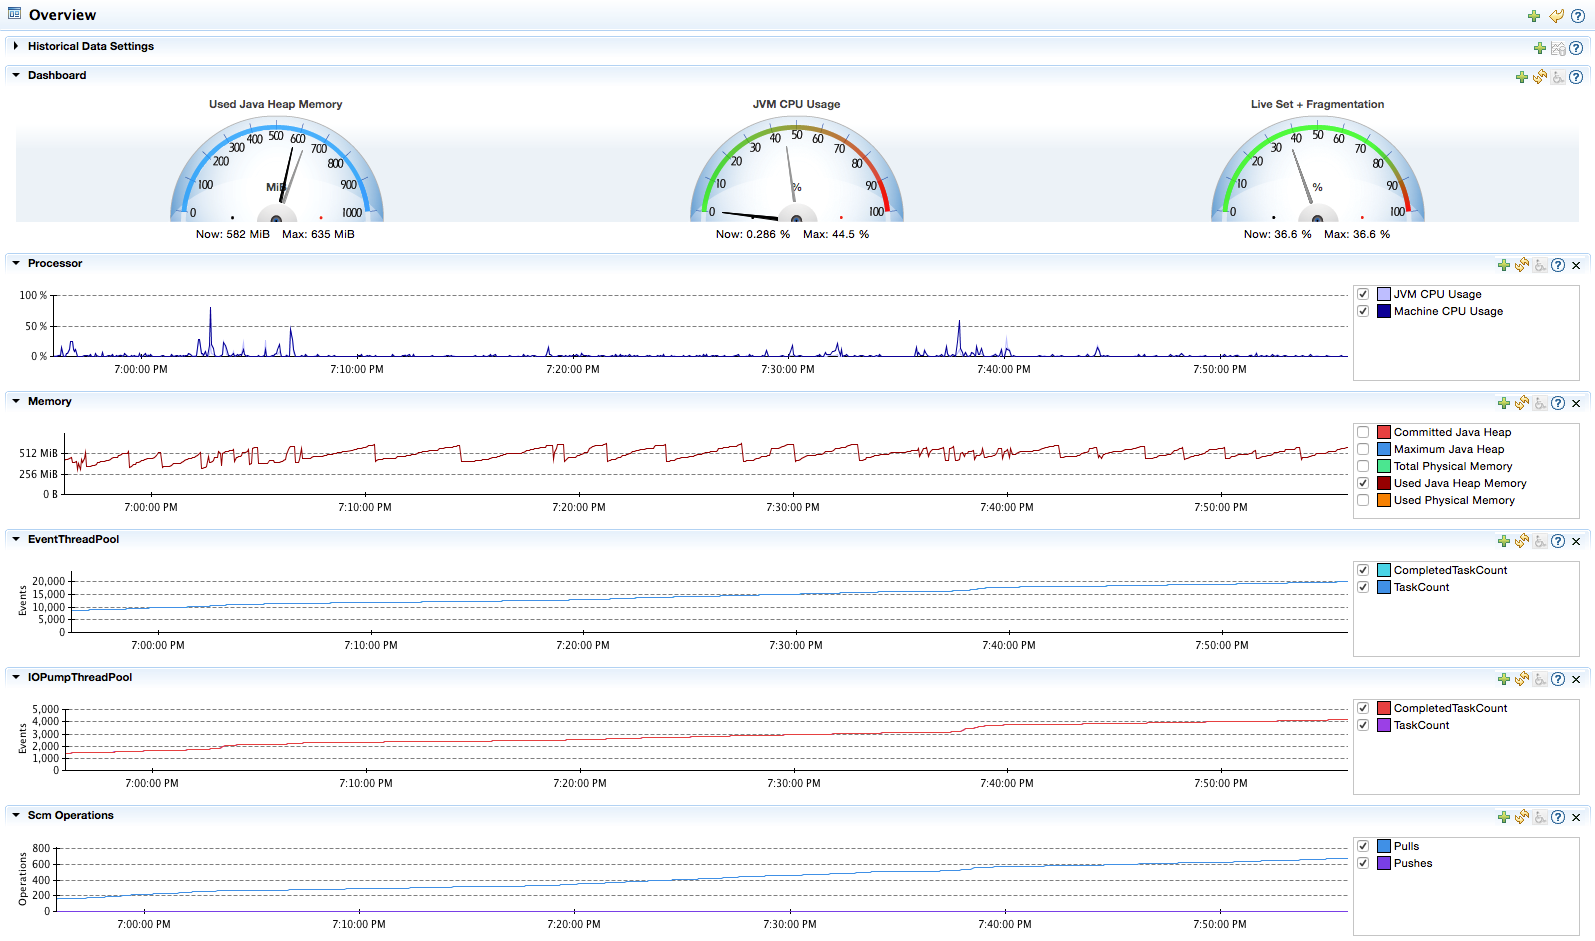The height and width of the screenshot is (941, 1595).
Task: Collapse the IOPumpThreadPool section
Action: (16, 677)
